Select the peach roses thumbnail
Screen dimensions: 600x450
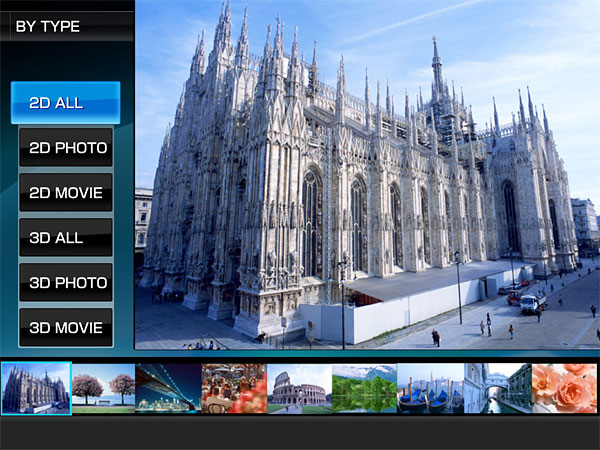(564, 388)
